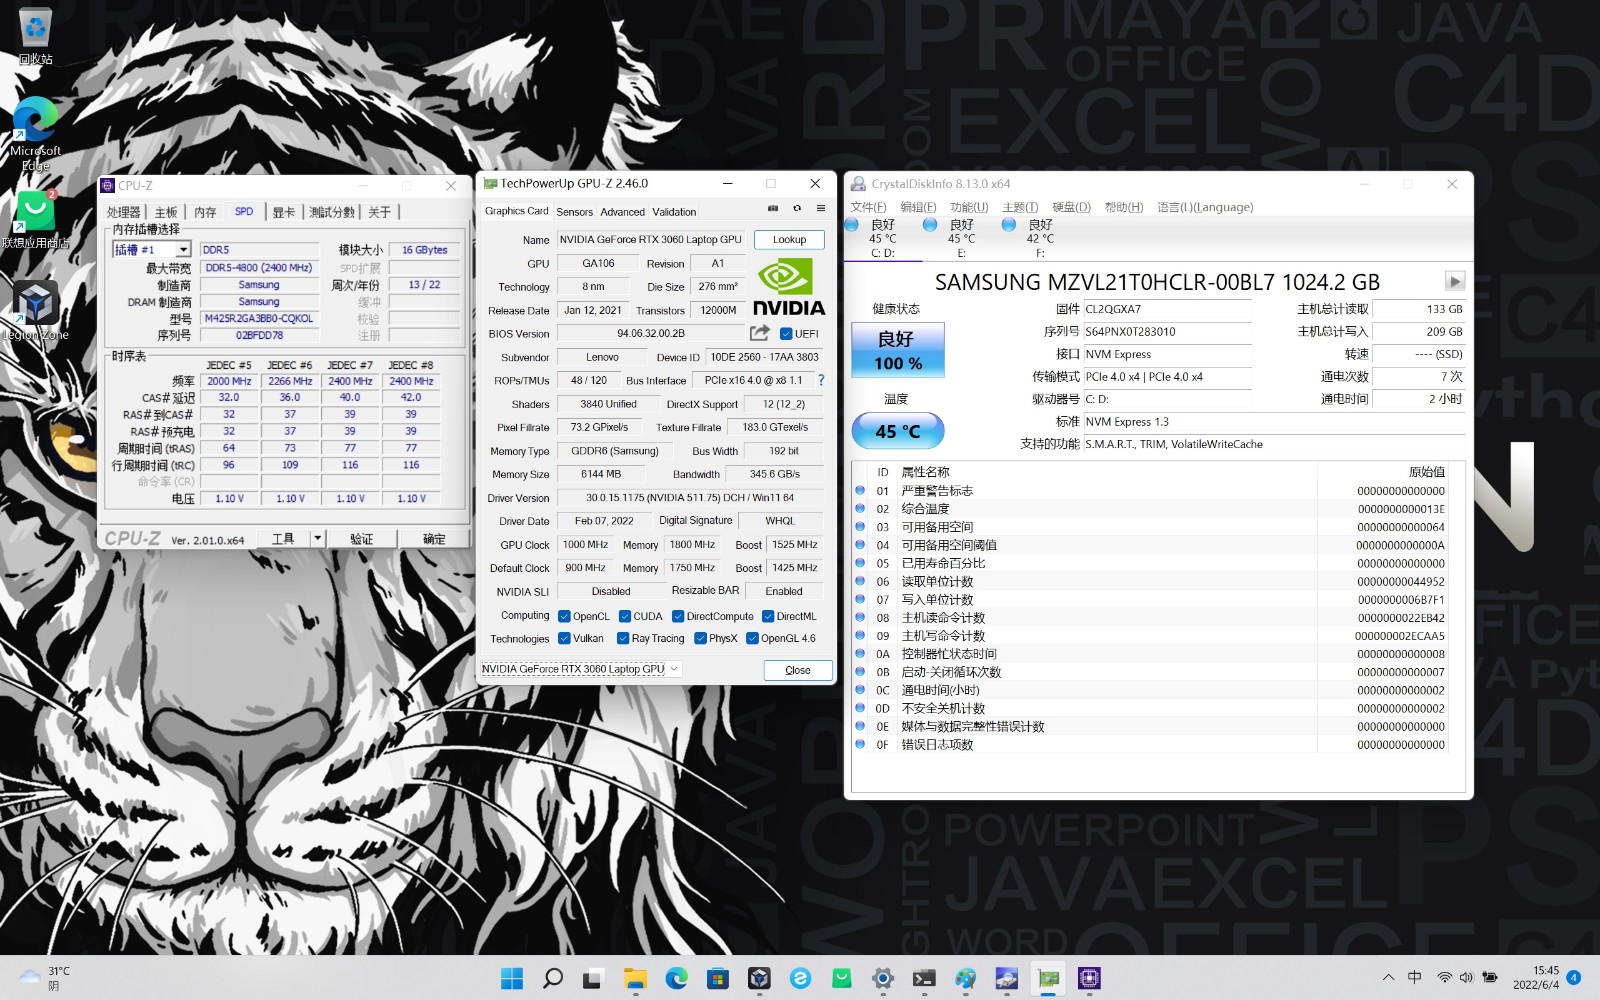Click the weather widget showing 31°C
The image size is (1600, 1000).
tap(45, 978)
